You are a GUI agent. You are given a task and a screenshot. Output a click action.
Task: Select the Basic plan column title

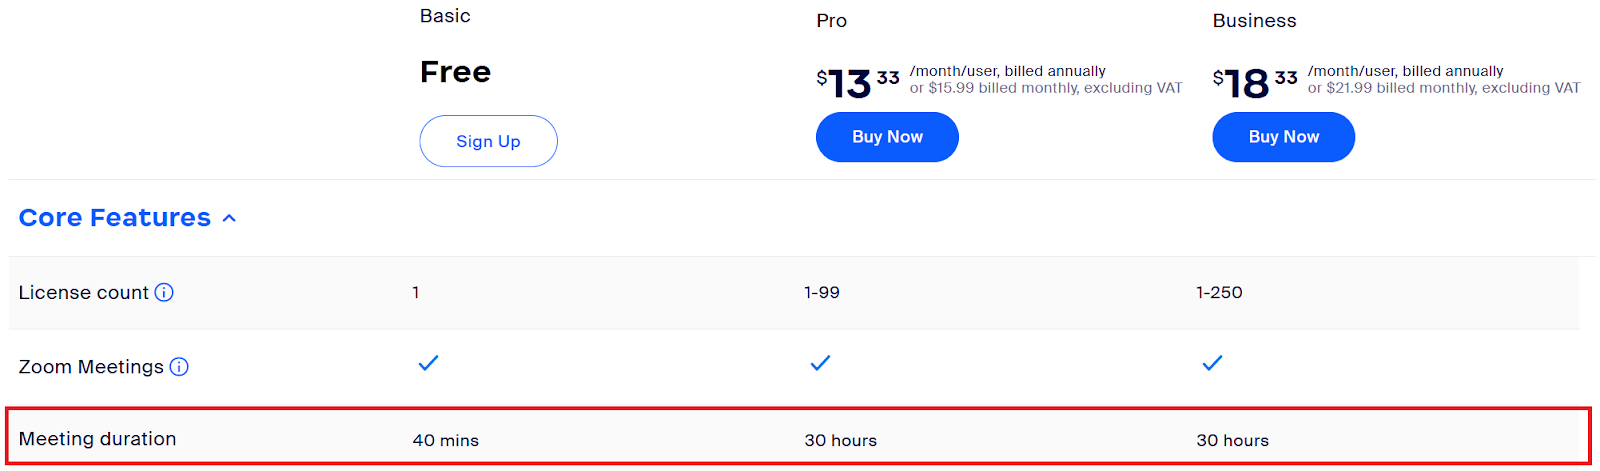coord(445,16)
